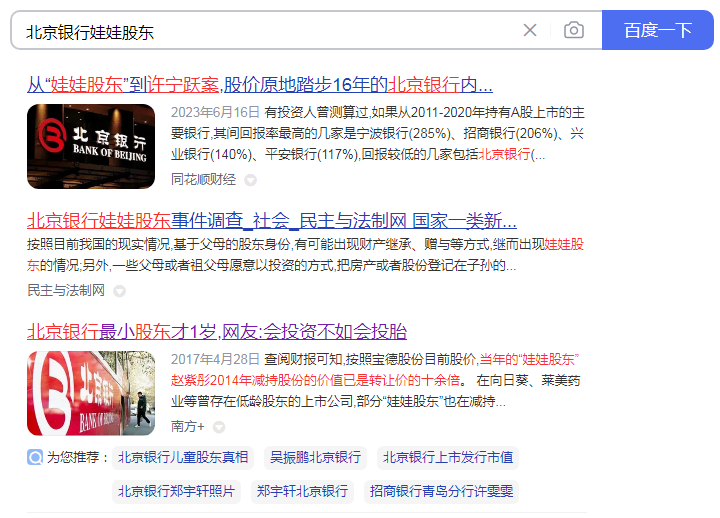The height and width of the screenshot is (518, 720).
Task: Select suggestion 吴振鹏北京银行
Action: click(x=315, y=458)
